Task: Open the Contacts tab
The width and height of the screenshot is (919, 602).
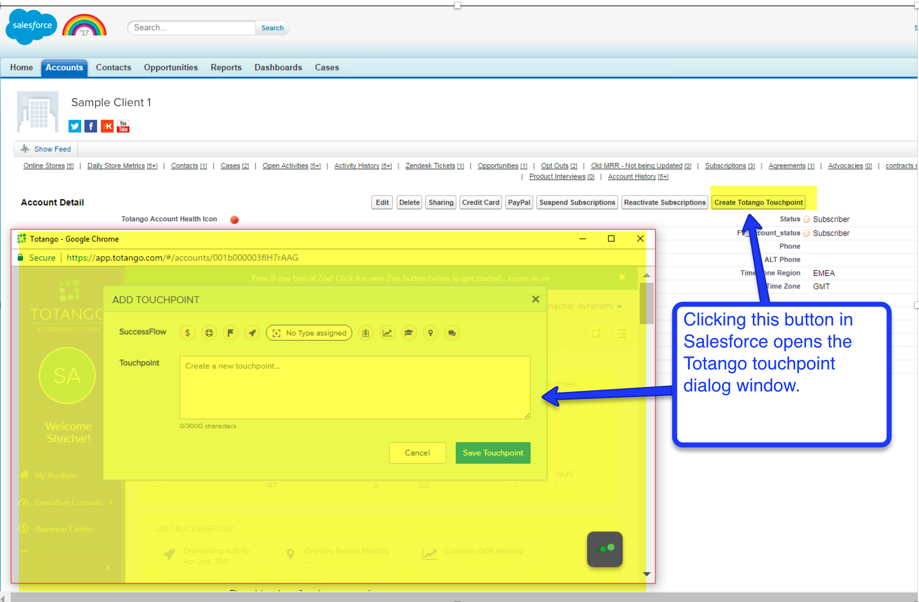Action: tap(113, 67)
